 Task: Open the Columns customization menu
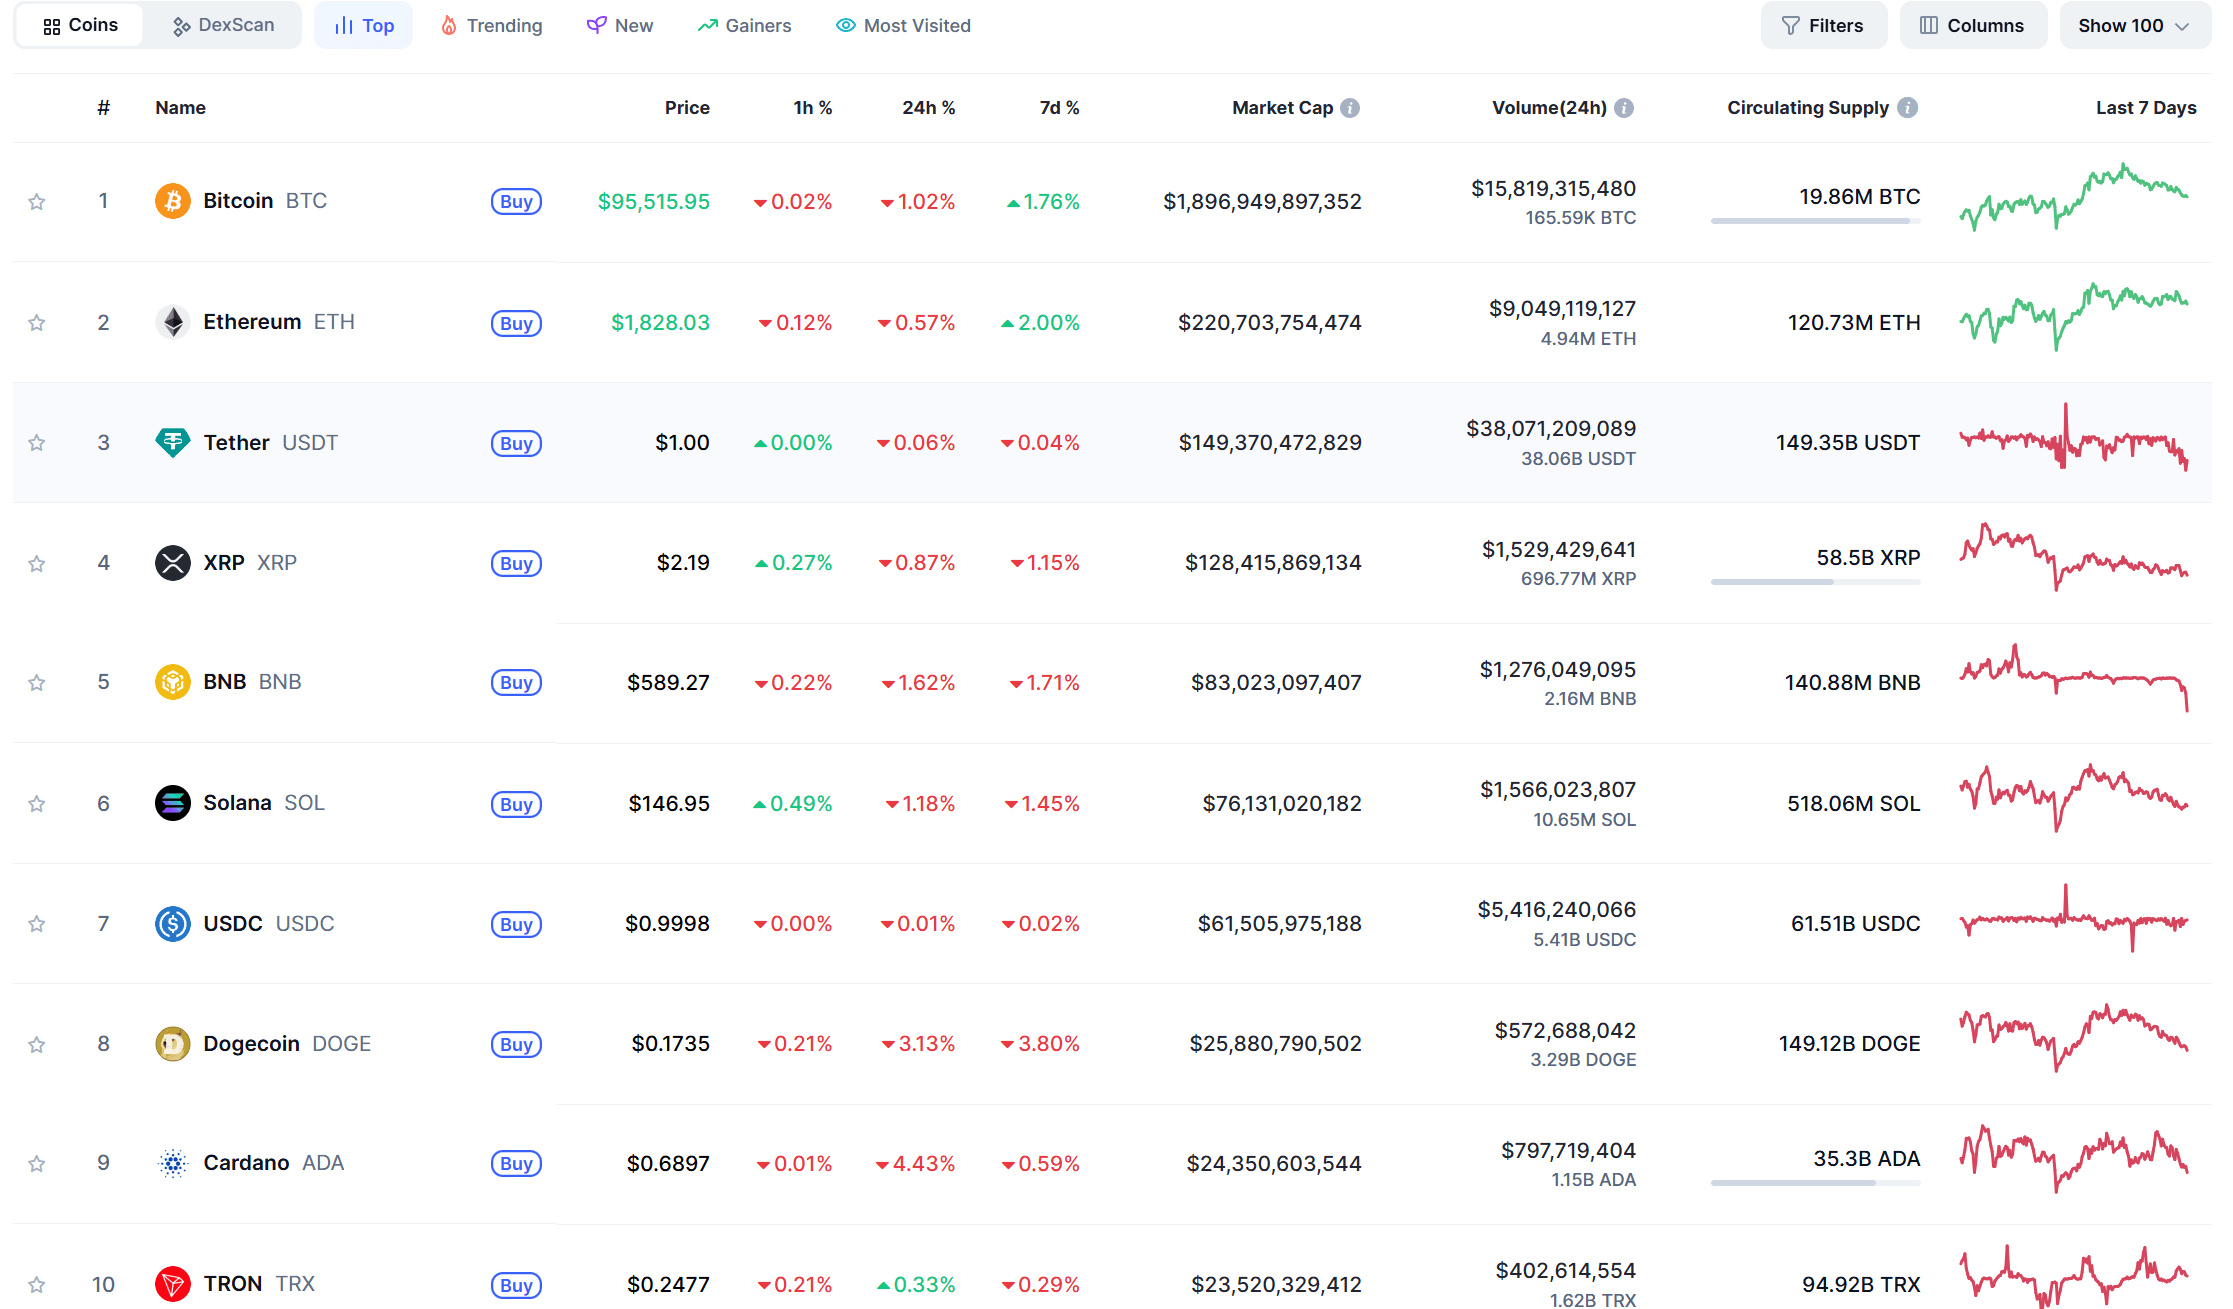tap(1972, 26)
